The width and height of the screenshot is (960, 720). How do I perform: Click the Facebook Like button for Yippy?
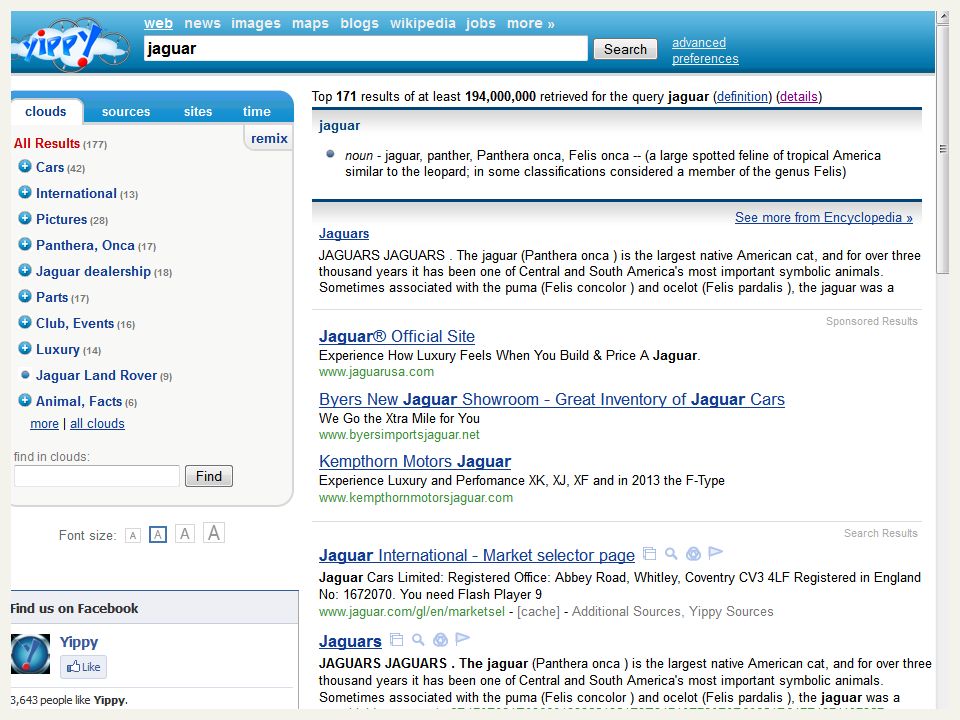[83, 667]
